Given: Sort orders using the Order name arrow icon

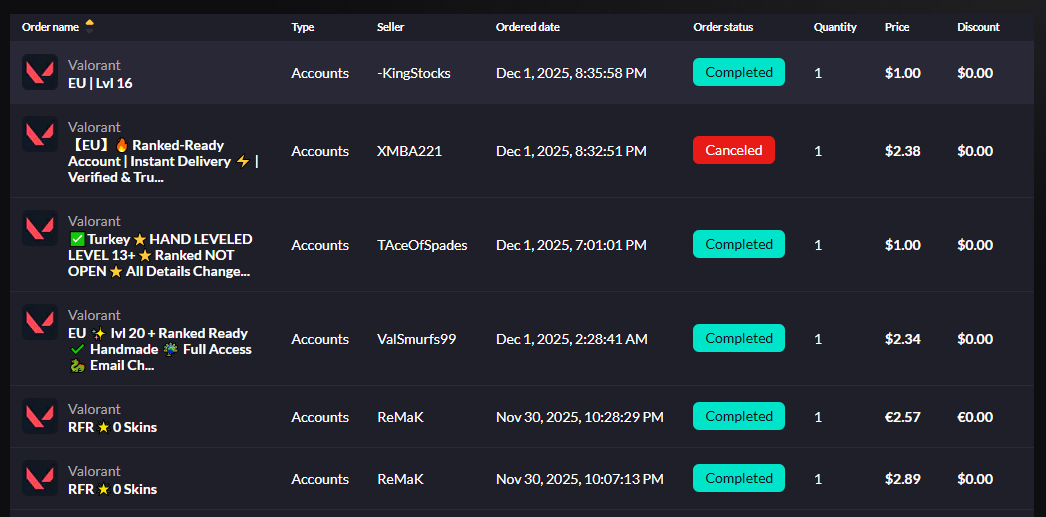Looking at the screenshot, I should tap(89, 27).
